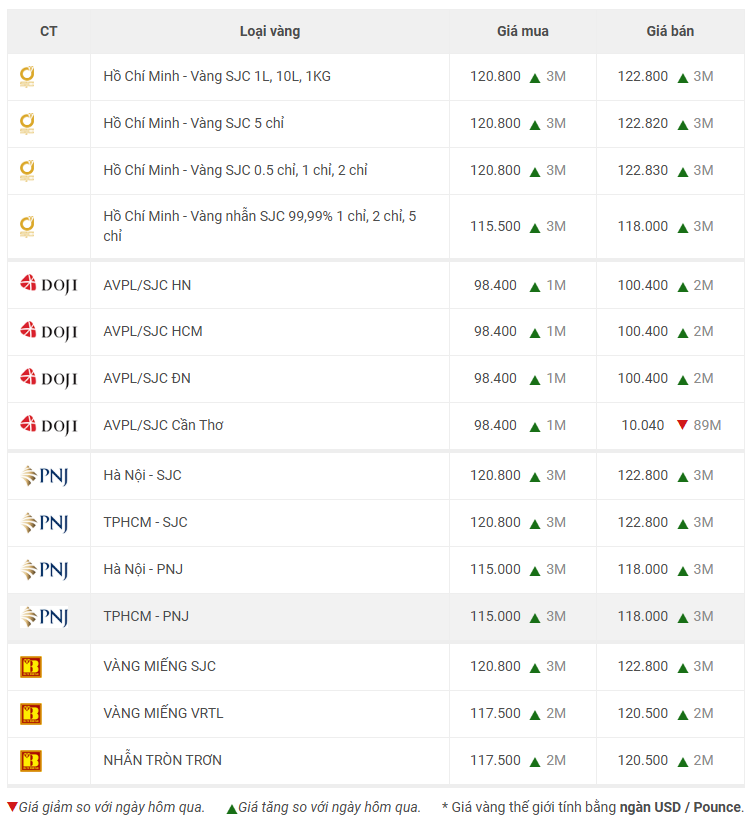Screen dimensions: 754x830
Task: Click DOJI logo in the AVPL/SJC HN row
Action: (49, 285)
